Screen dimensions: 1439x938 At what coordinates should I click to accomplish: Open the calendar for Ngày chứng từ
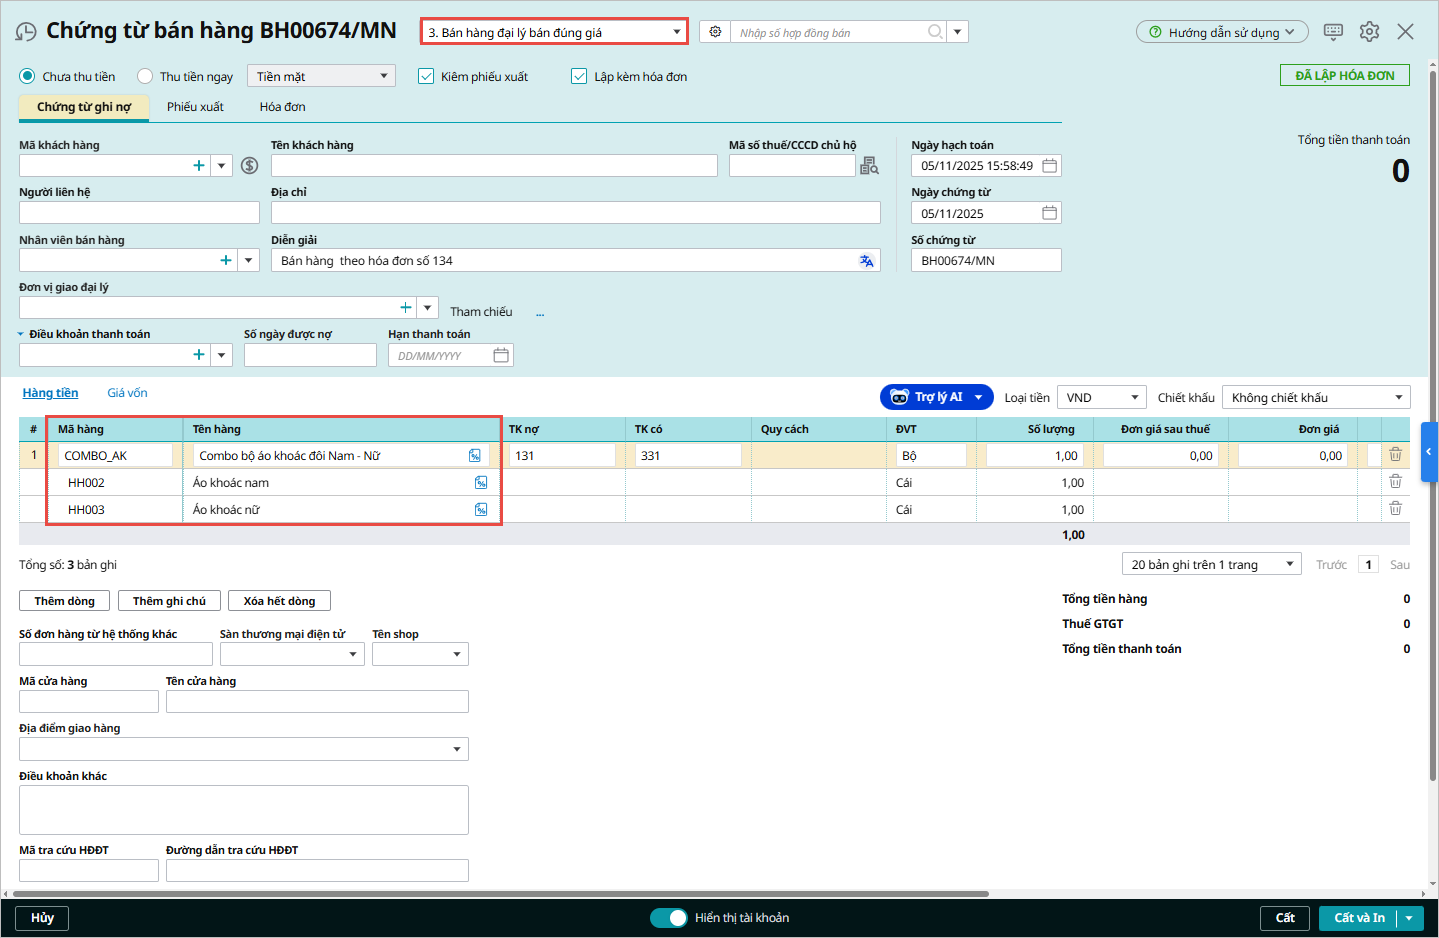pos(1049,213)
